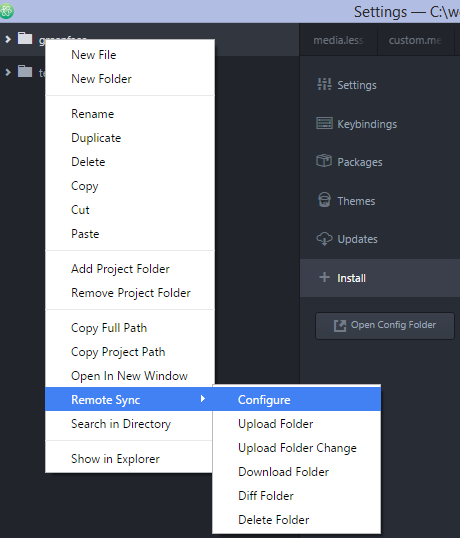The image size is (460, 538).
Task: Click the Atom logo in title bar
Action: [x=6, y=11]
